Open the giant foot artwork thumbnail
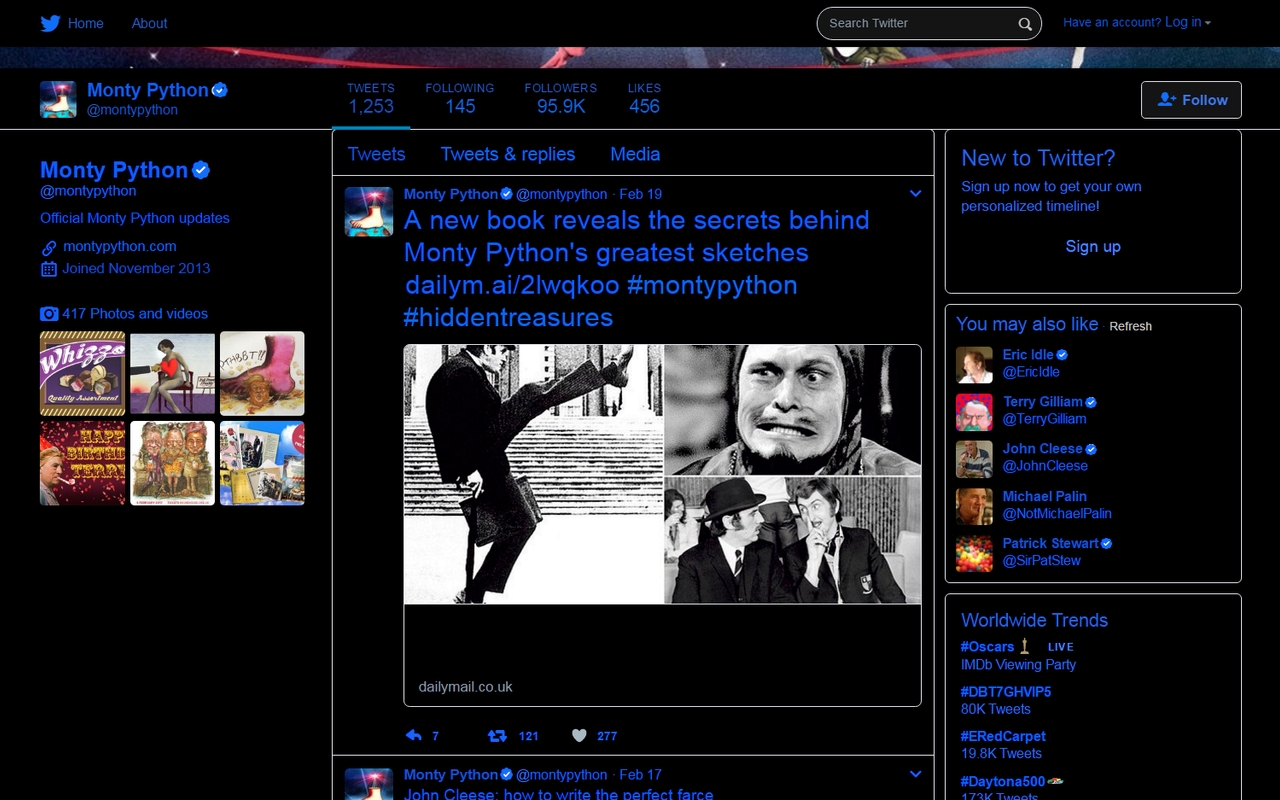Viewport: 1280px width, 800px height. click(x=262, y=373)
